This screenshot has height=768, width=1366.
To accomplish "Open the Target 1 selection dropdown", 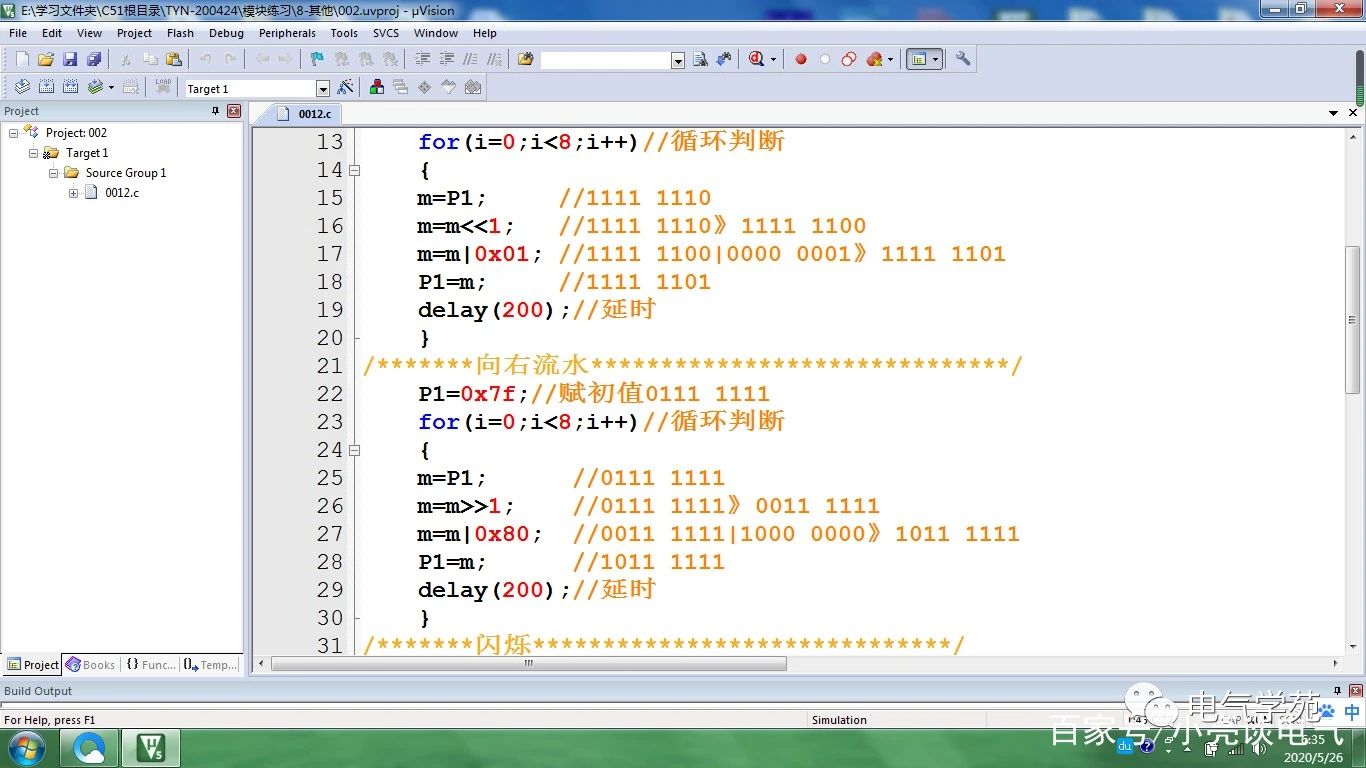I will 322,88.
